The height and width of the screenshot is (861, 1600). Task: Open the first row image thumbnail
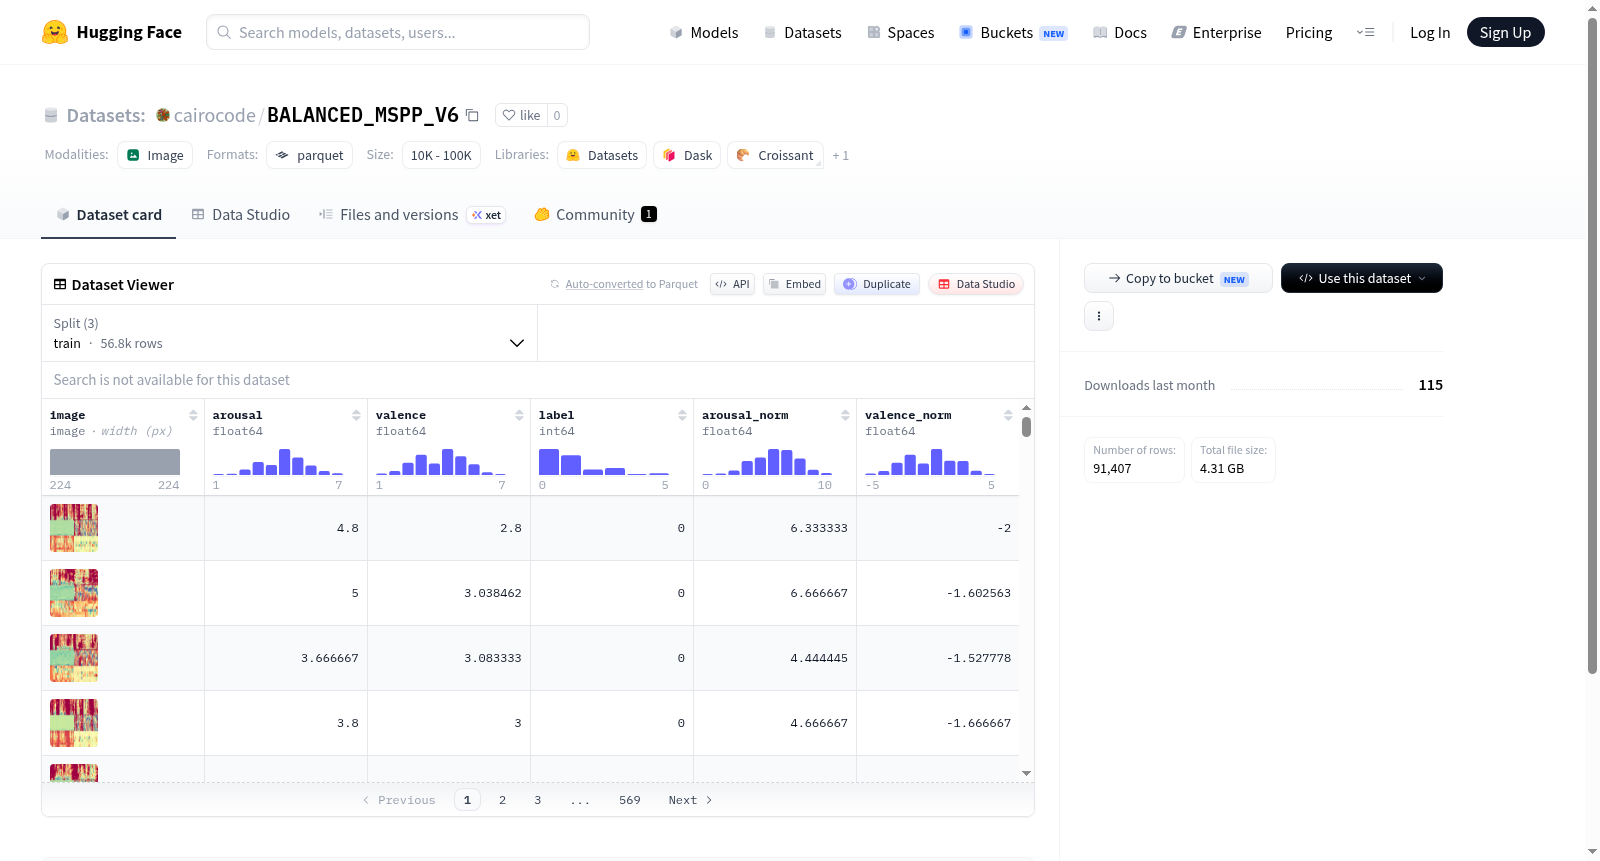coord(74,528)
